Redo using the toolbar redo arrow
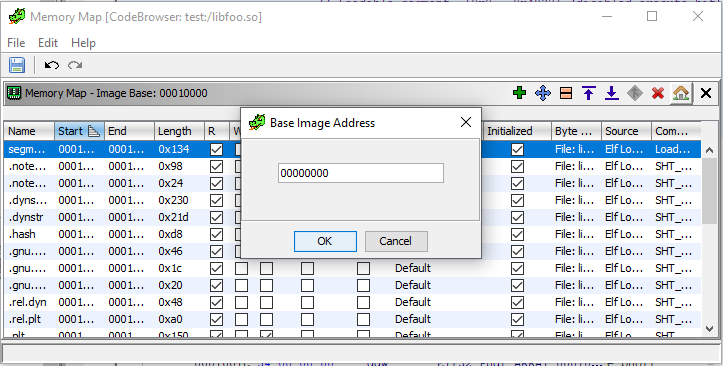The width and height of the screenshot is (723, 366). (x=75, y=65)
